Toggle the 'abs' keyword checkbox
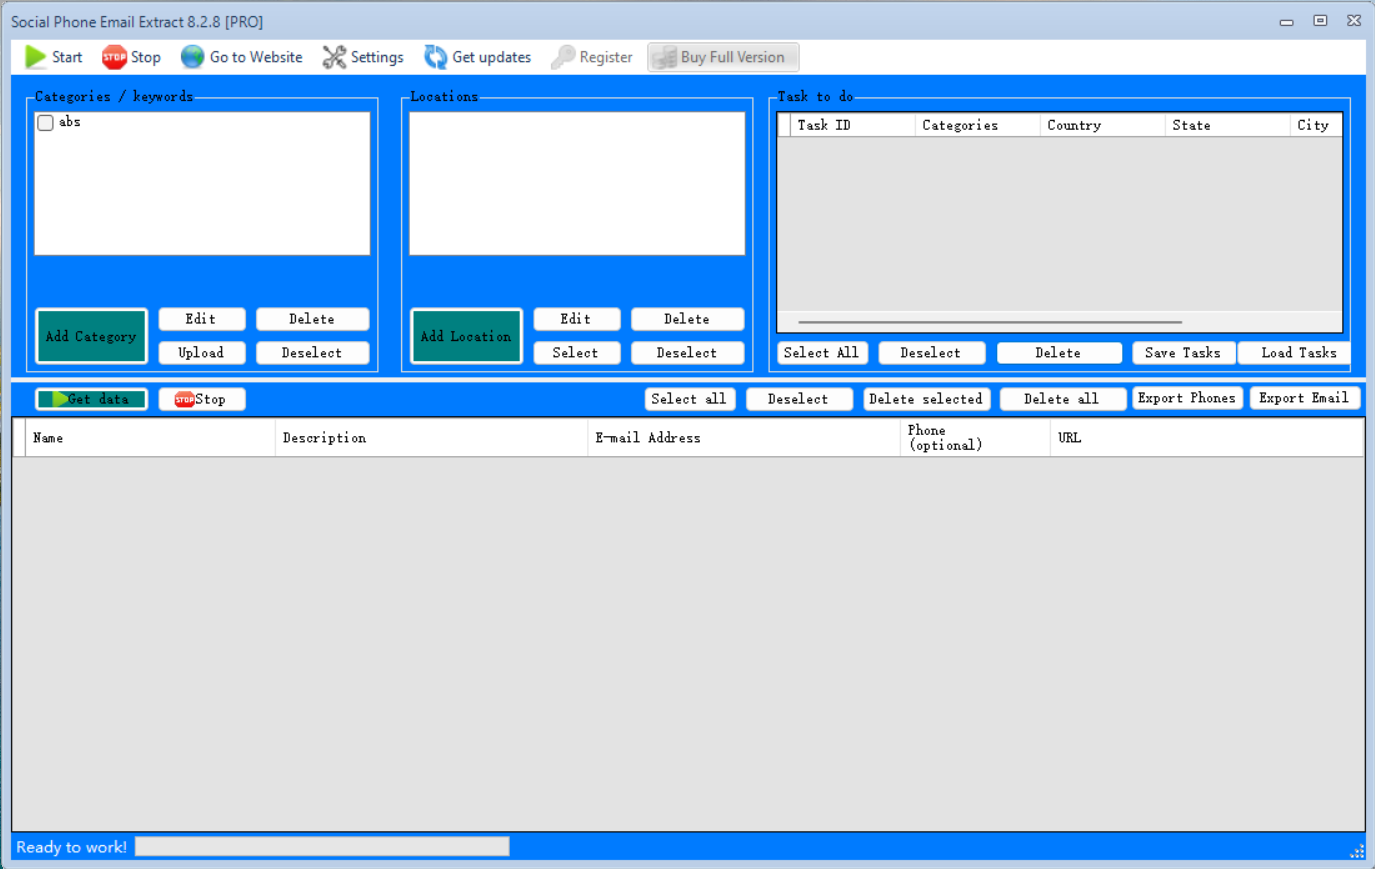Screen dimensions: 1375x869 (46, 123)
